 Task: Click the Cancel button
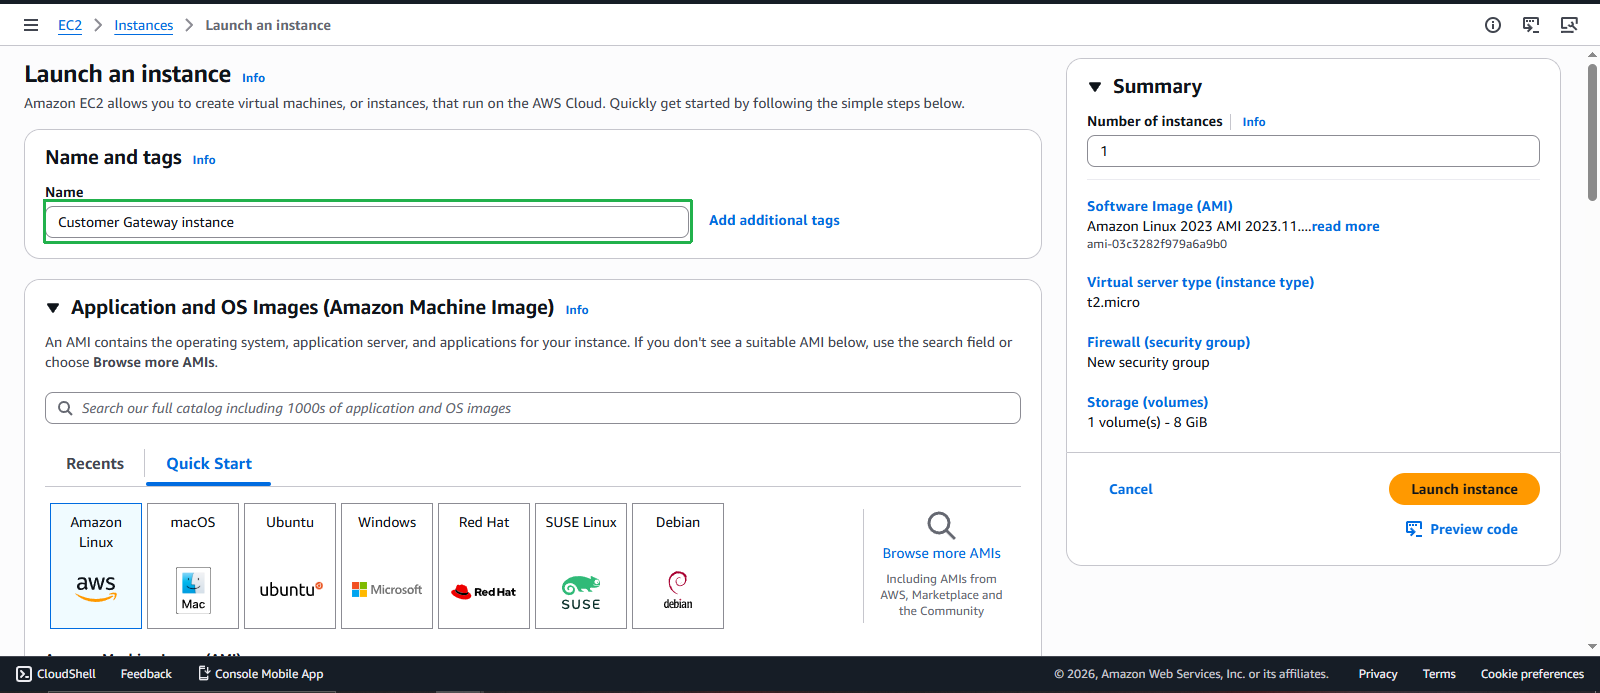[1131, 489]
